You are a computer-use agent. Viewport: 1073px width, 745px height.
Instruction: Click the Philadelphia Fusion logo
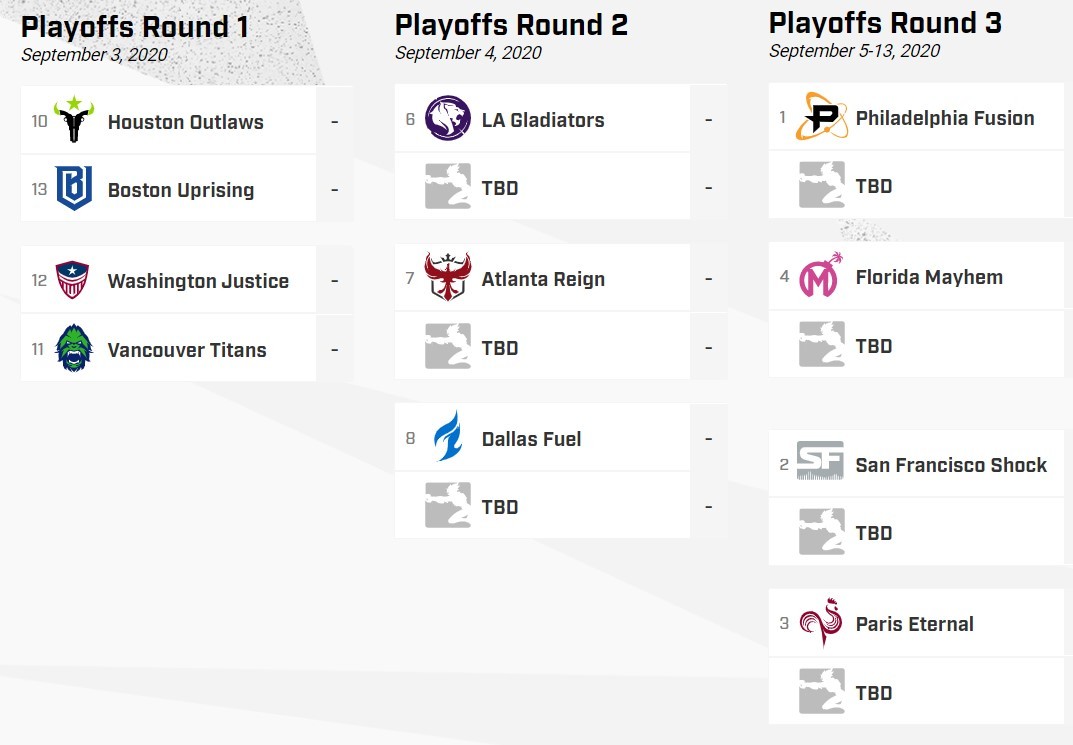click(x=821, y=116)
